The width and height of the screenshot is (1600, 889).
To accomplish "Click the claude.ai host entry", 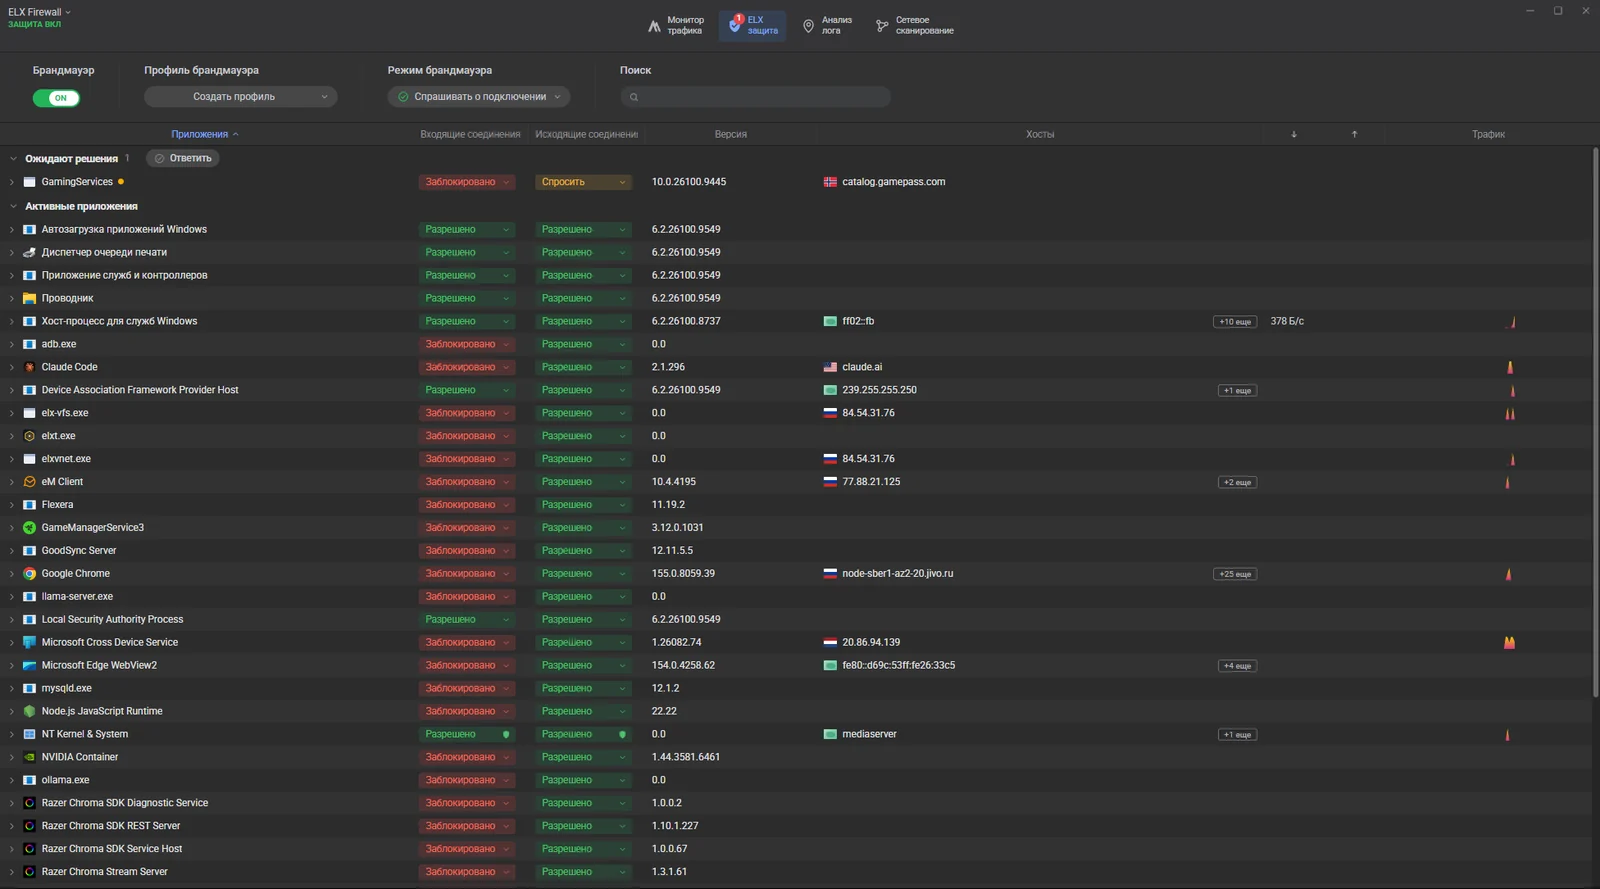I will tap(862, 367).
